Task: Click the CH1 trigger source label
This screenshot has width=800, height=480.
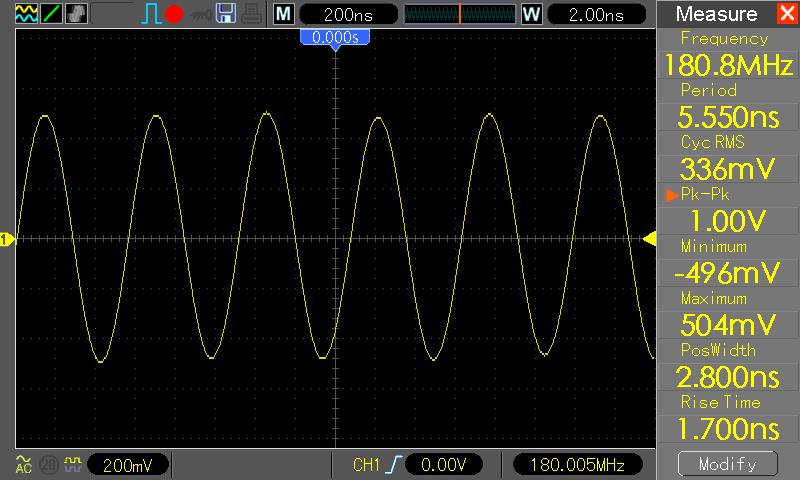Action: click(x=366, y=465)
